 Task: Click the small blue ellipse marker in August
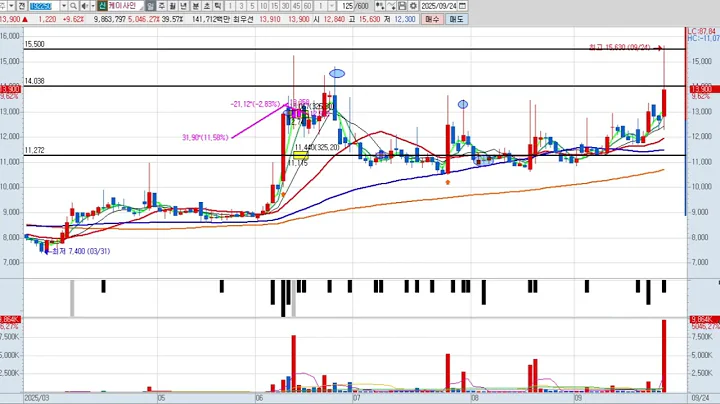[x=463, y=104]
